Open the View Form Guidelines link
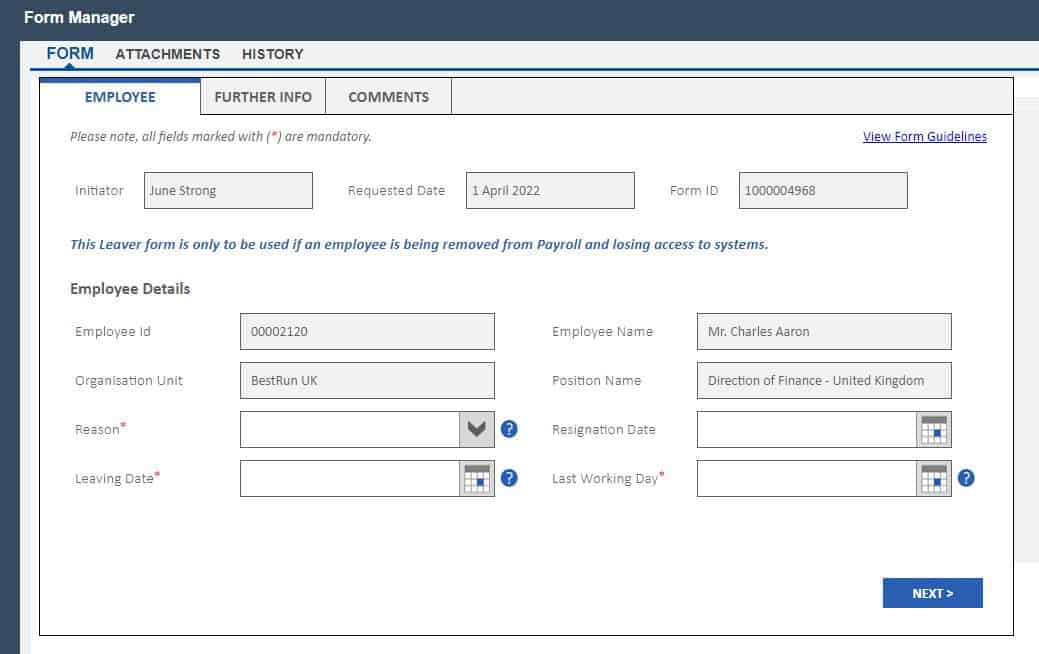 coord(924,137)
